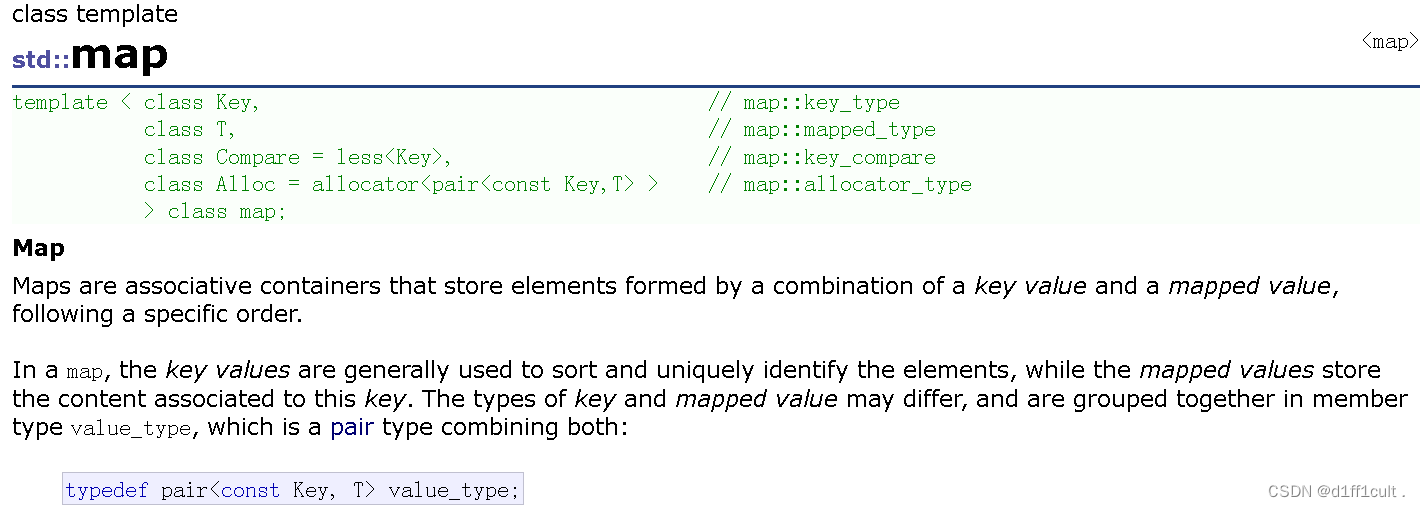Click monospace "value_type" in the paragraph
This screenshot has height=507, width=1420.
click(130, 429)
